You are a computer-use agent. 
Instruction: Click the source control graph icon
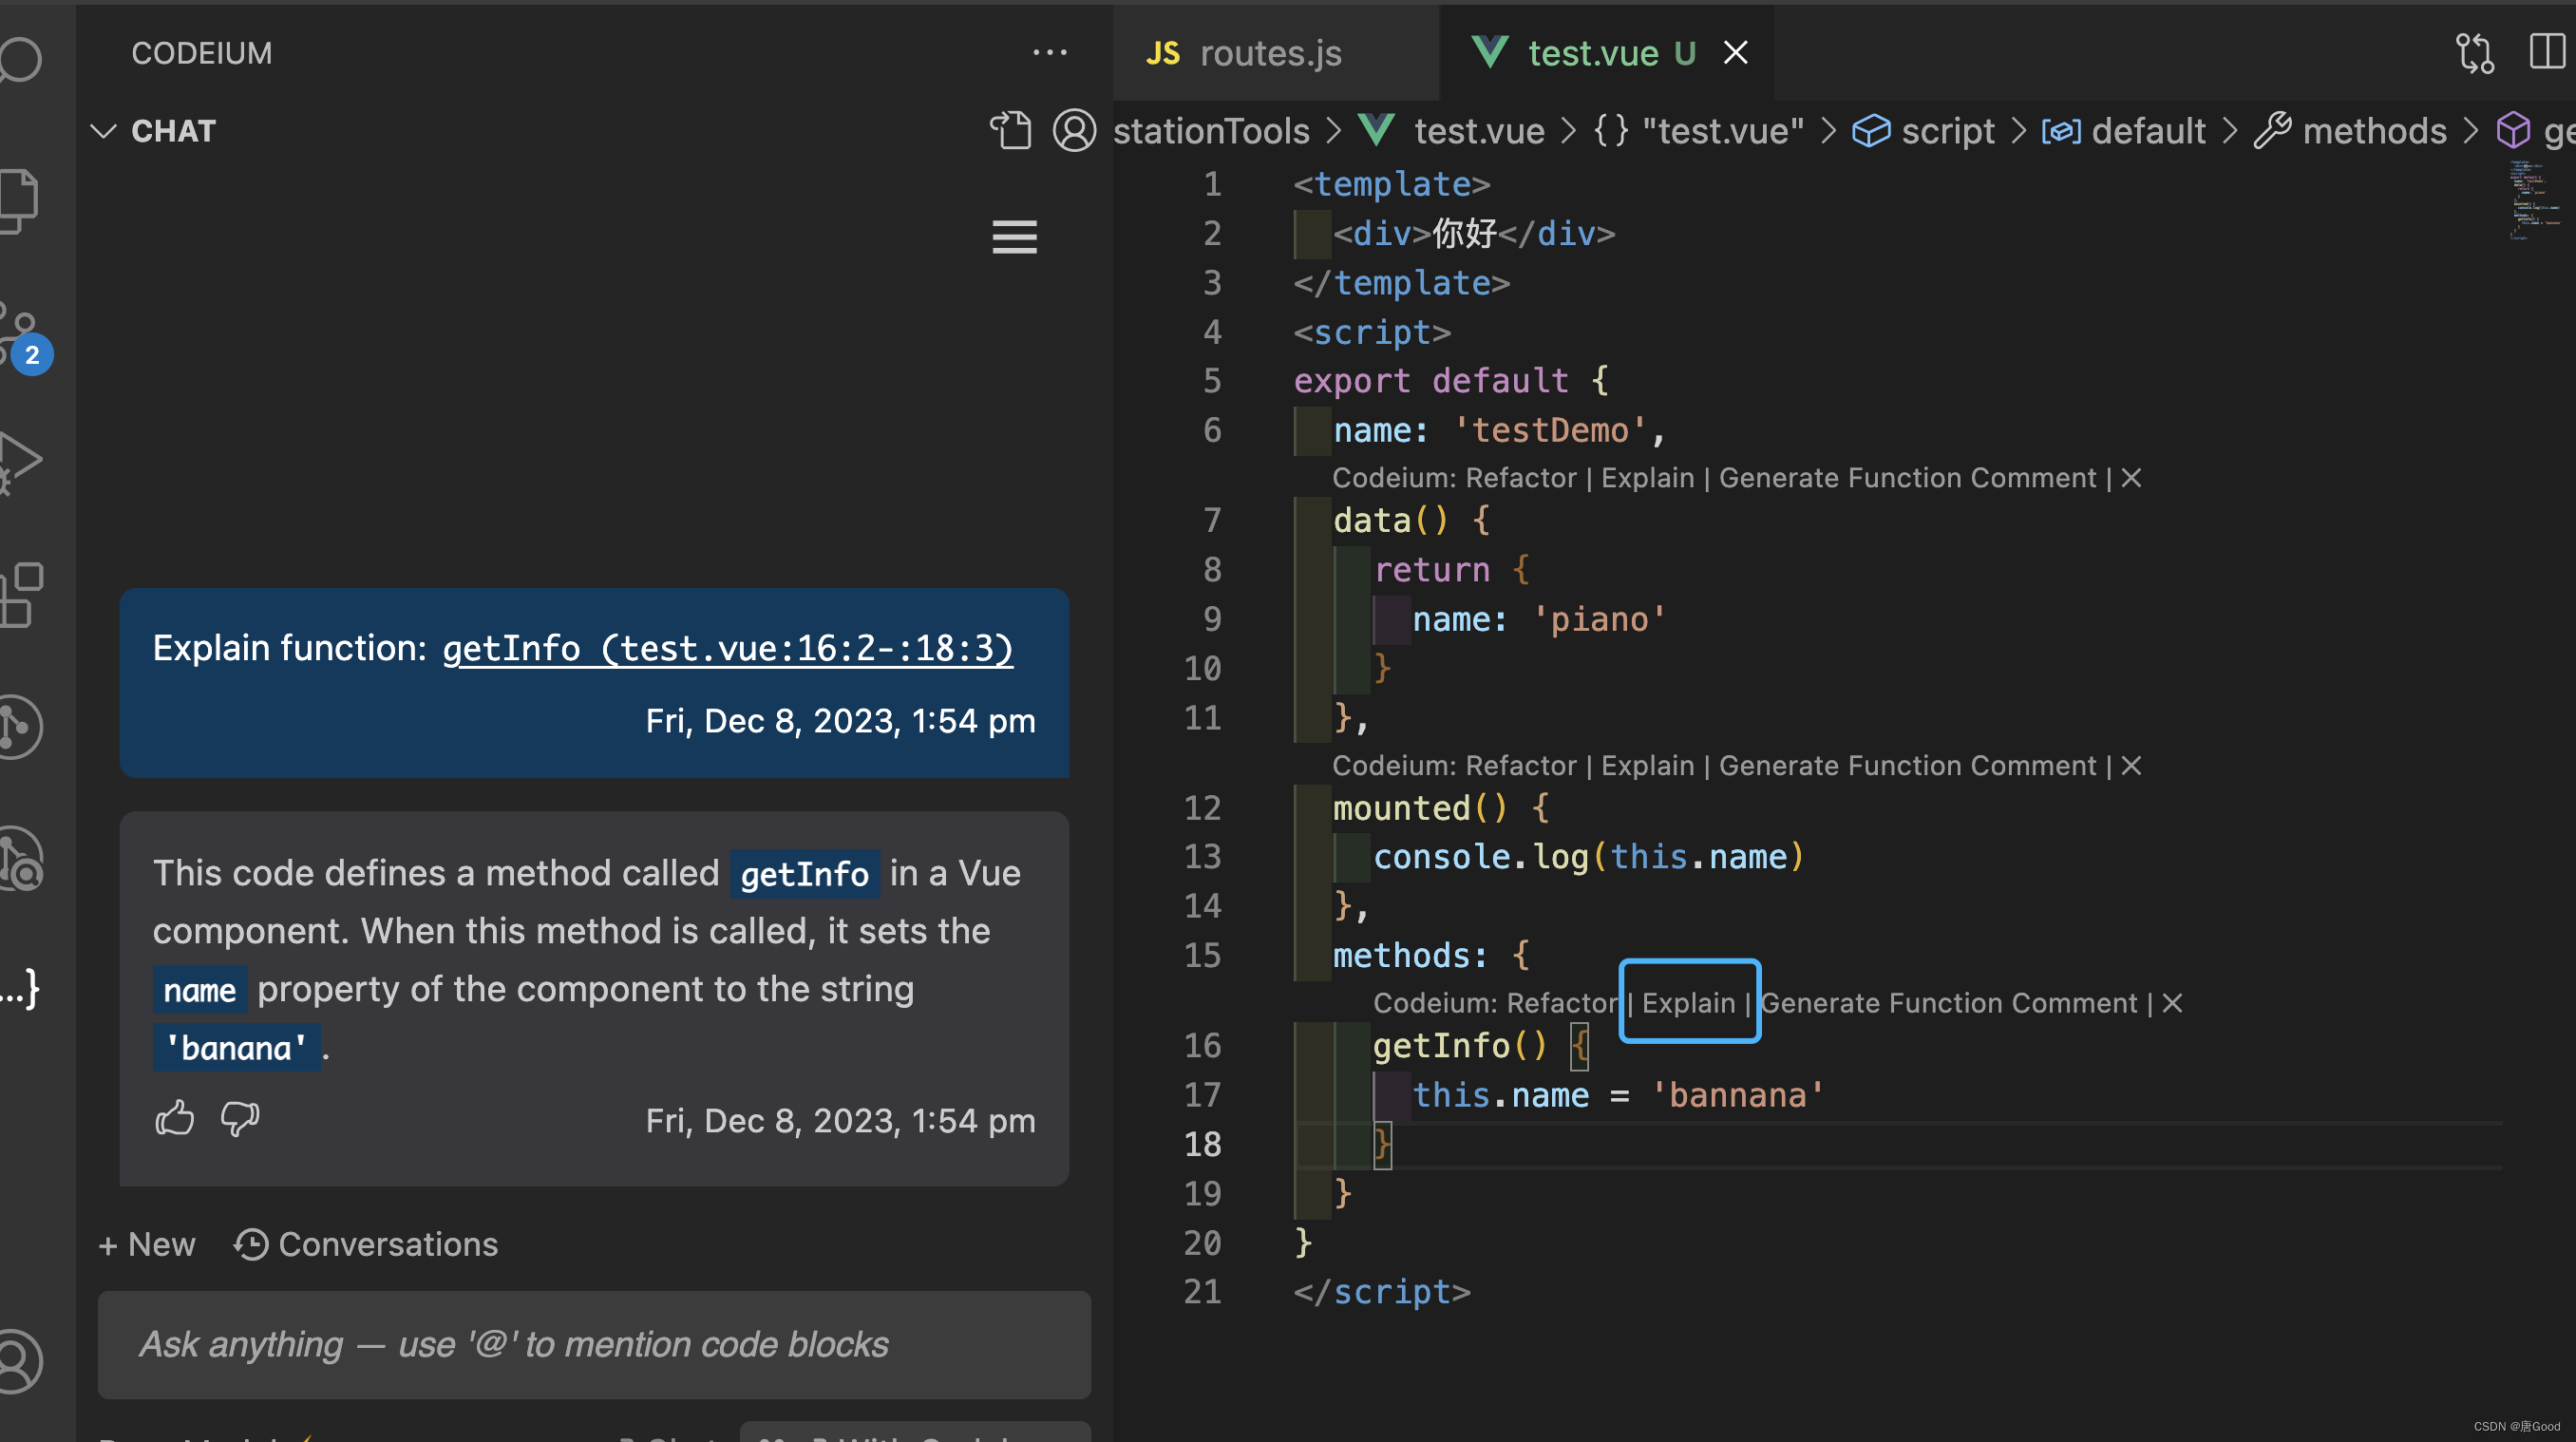click(x=20, y=727)
